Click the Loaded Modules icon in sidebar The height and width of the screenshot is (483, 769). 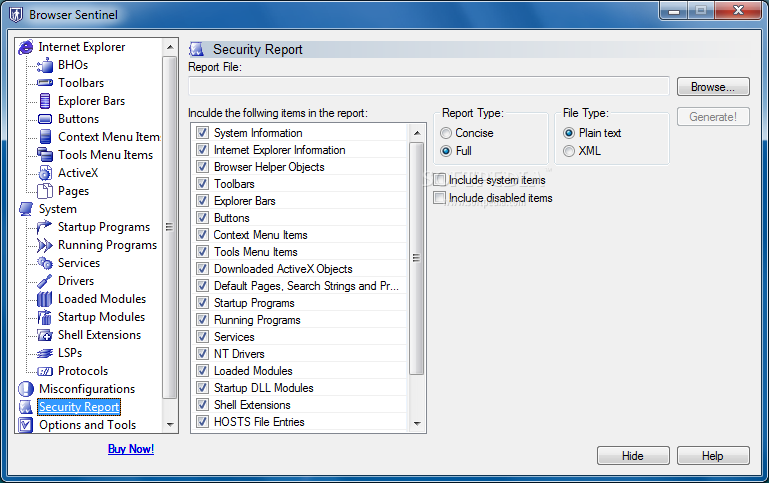[45, 299]
